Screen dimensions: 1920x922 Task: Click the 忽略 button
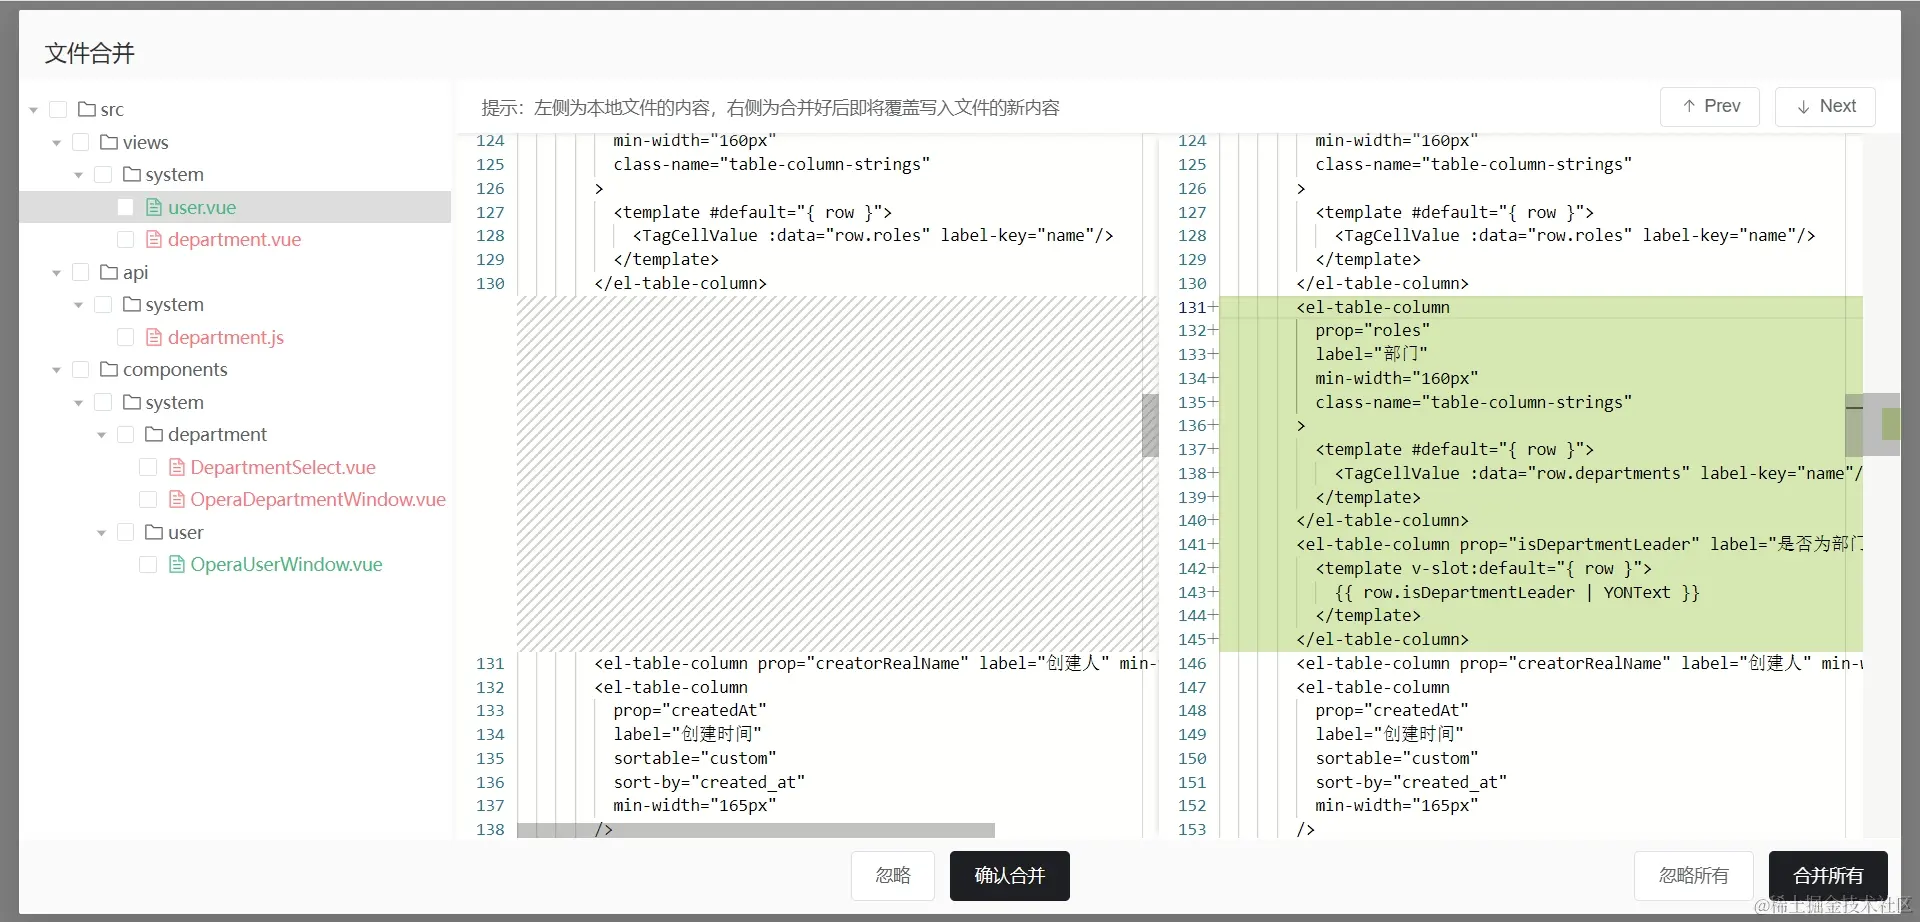tap(893, 876)
